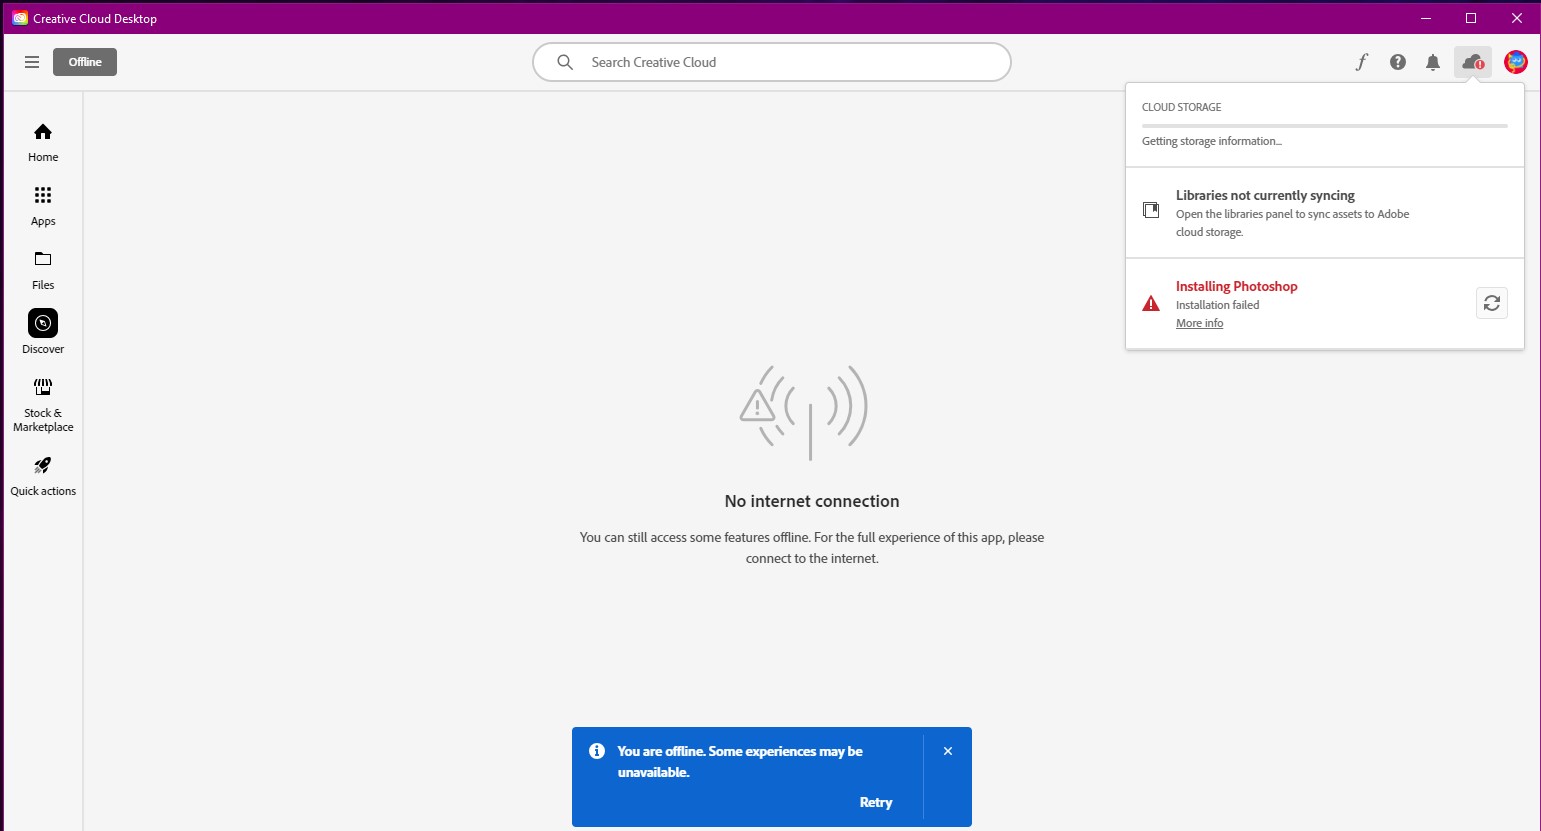Select Libraries not currently syncing item
1541x831 pixels.
[x=1325, y=213]
